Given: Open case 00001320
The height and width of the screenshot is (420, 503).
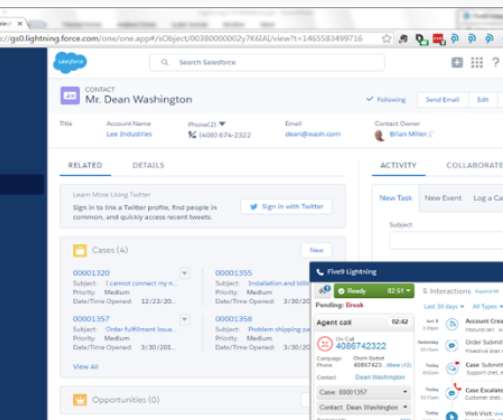Looking at the screenshot, I should click(x=91, y=273).
